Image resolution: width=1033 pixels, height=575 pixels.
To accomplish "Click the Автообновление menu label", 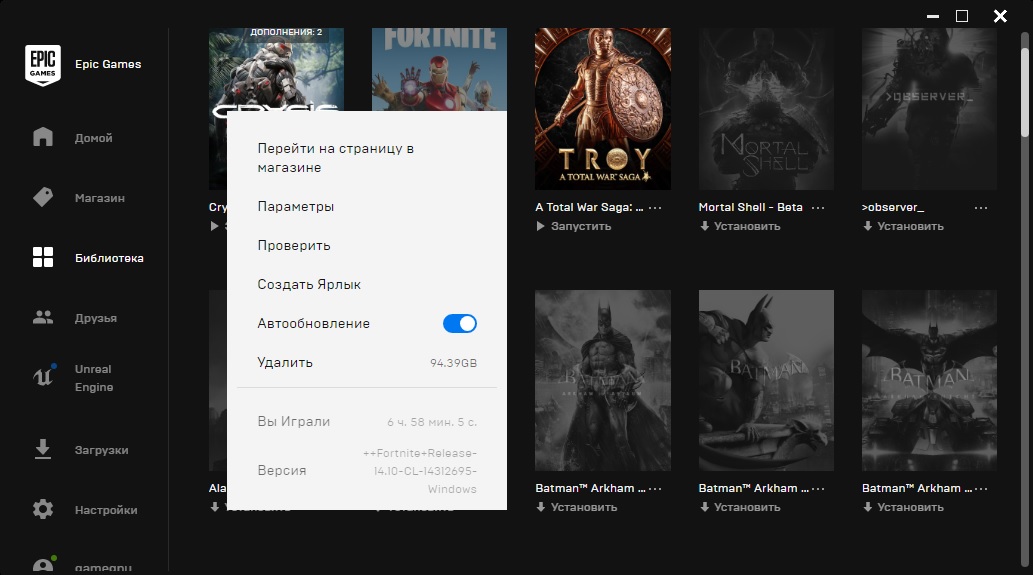I will (x=314, y=323).
